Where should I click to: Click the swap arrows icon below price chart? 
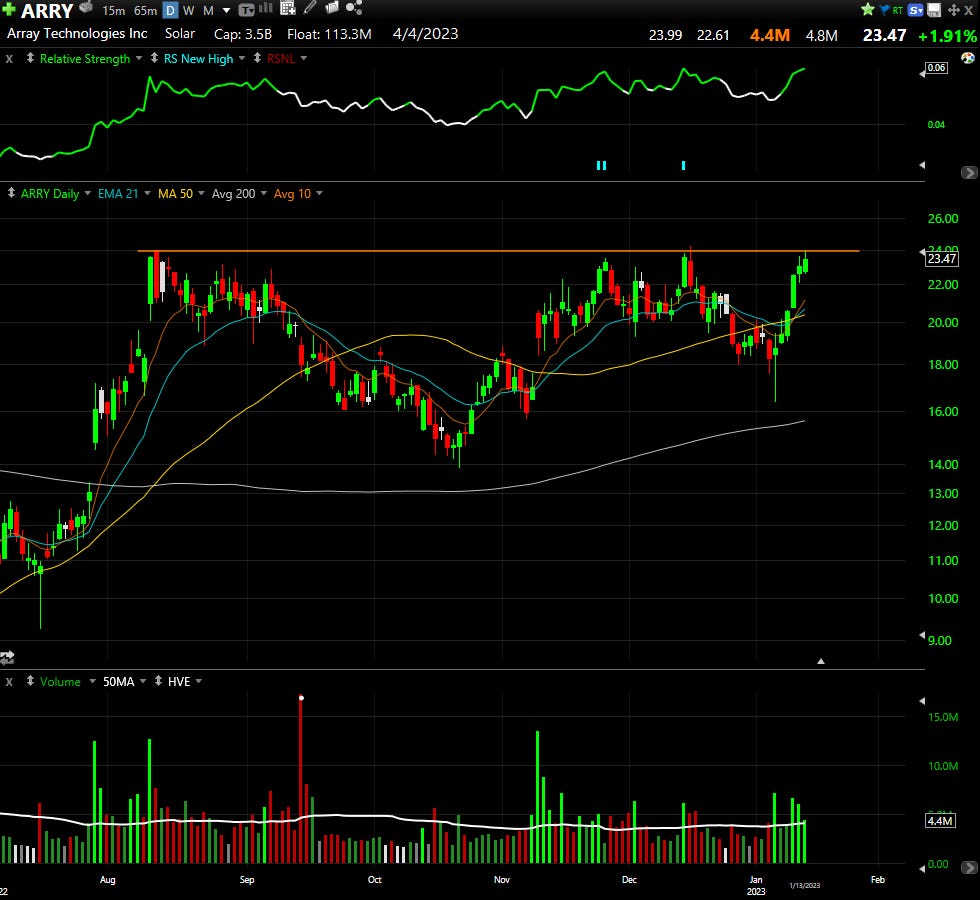click(x=7, y=657)
